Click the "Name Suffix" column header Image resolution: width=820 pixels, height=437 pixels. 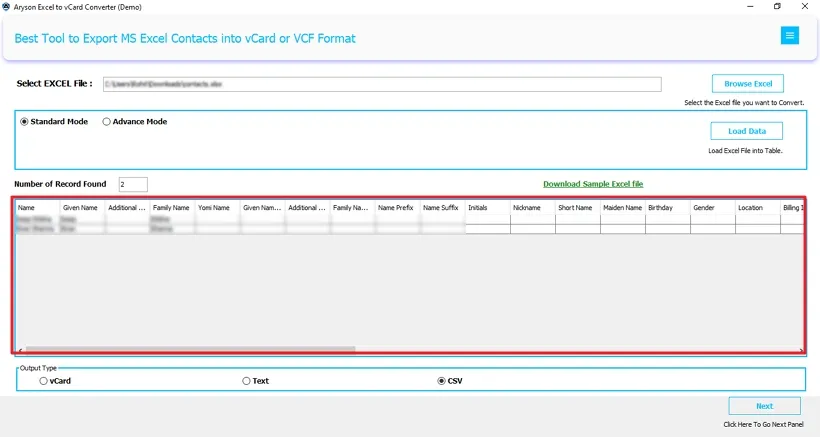click(442, 208)
